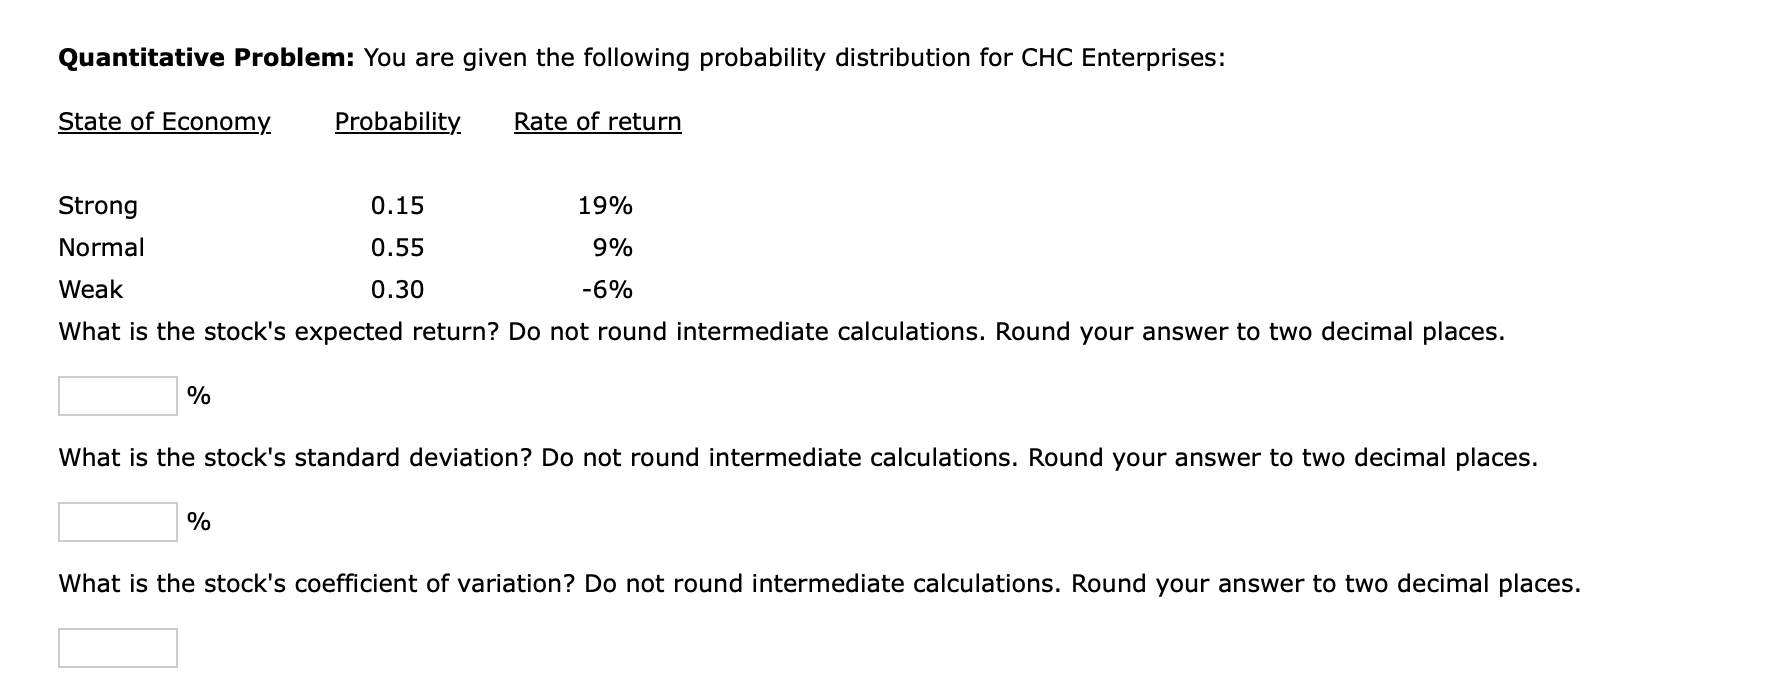Click the % sign beside the first input
This screenshot has height=685, width=1776.
tap(198, 396)
